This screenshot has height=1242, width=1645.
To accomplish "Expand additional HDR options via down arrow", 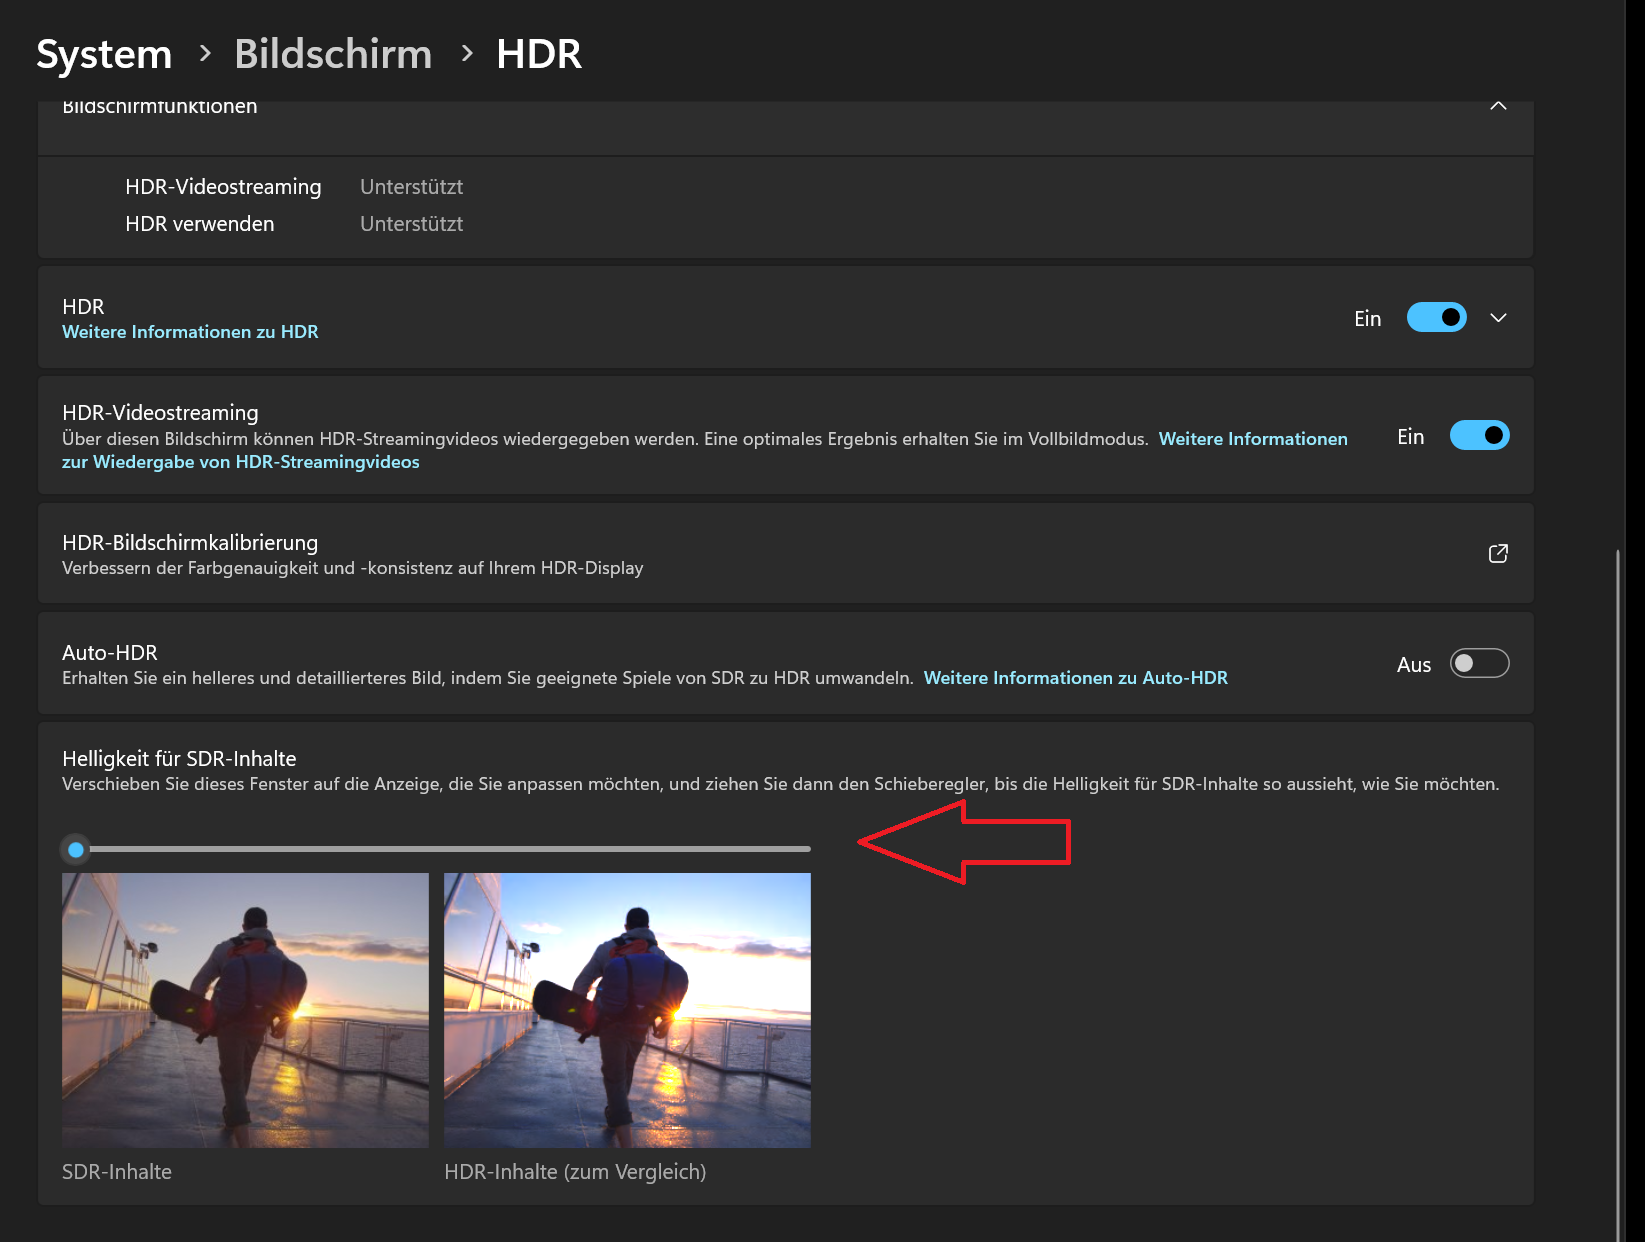I will (x=1497, y=318).
